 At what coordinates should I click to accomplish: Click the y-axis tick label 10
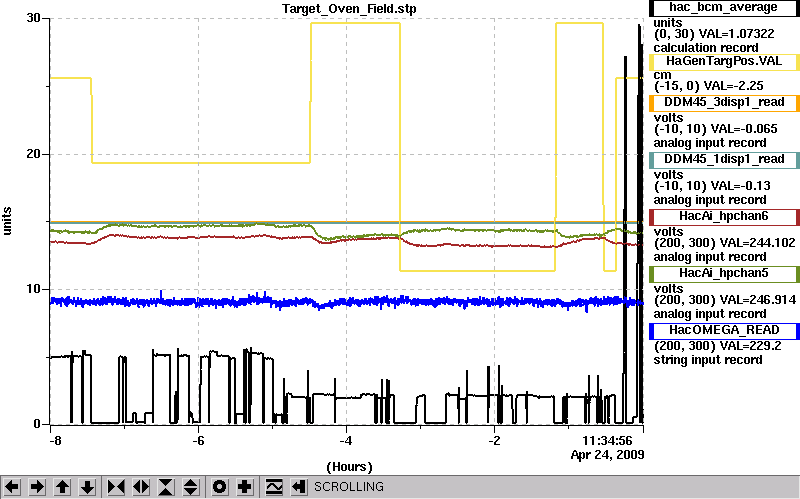coord(34,289)
